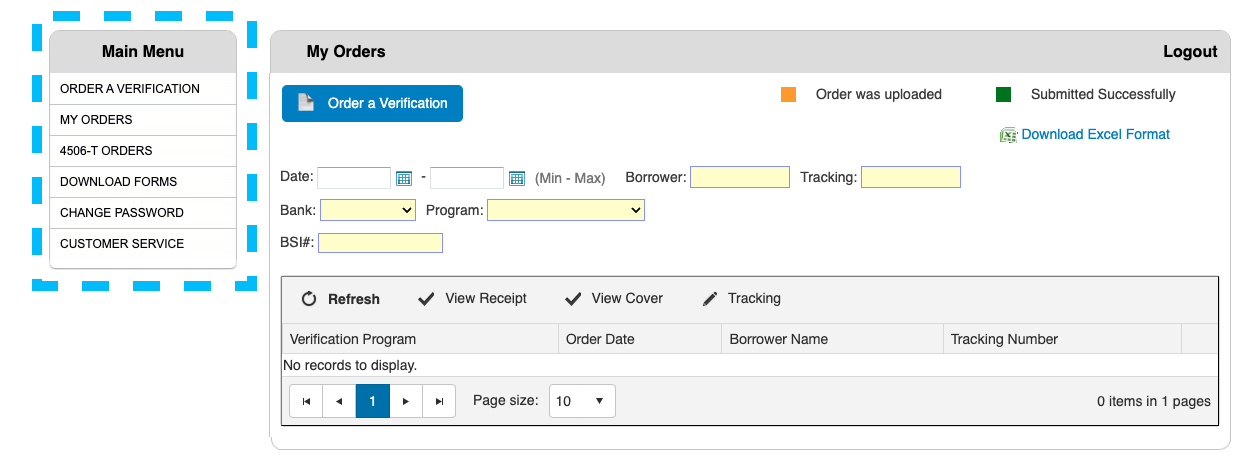This screenshot has height=473, width=1248.
Task: Open Customer Service menu item
Action: (143, 244)
